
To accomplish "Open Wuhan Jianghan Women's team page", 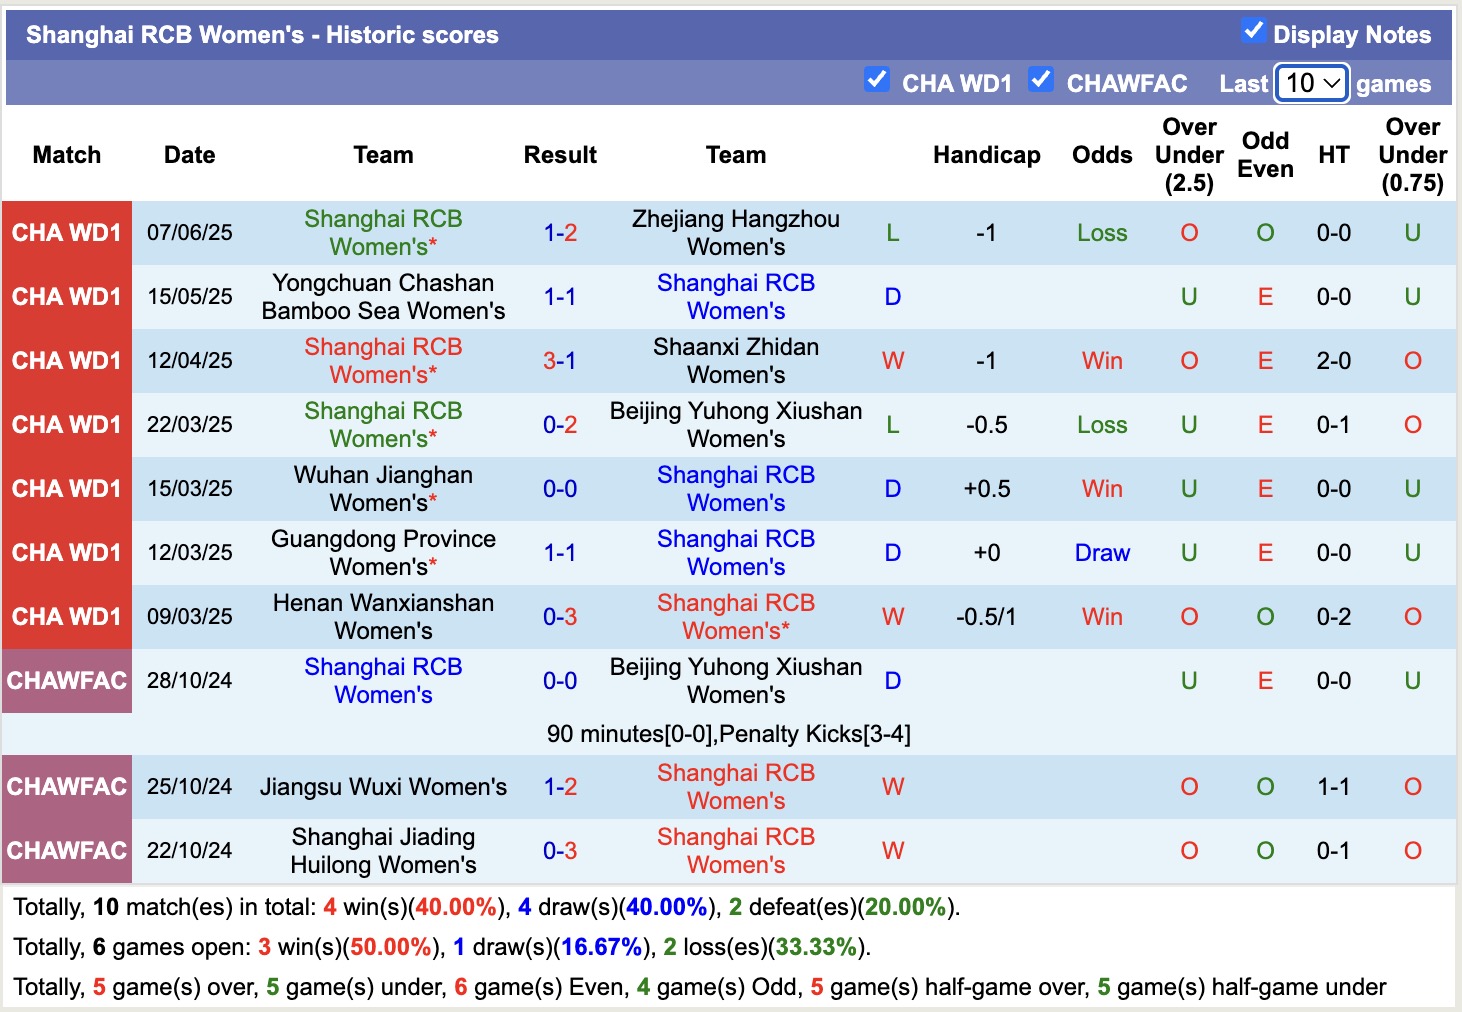I will [383, 489].
